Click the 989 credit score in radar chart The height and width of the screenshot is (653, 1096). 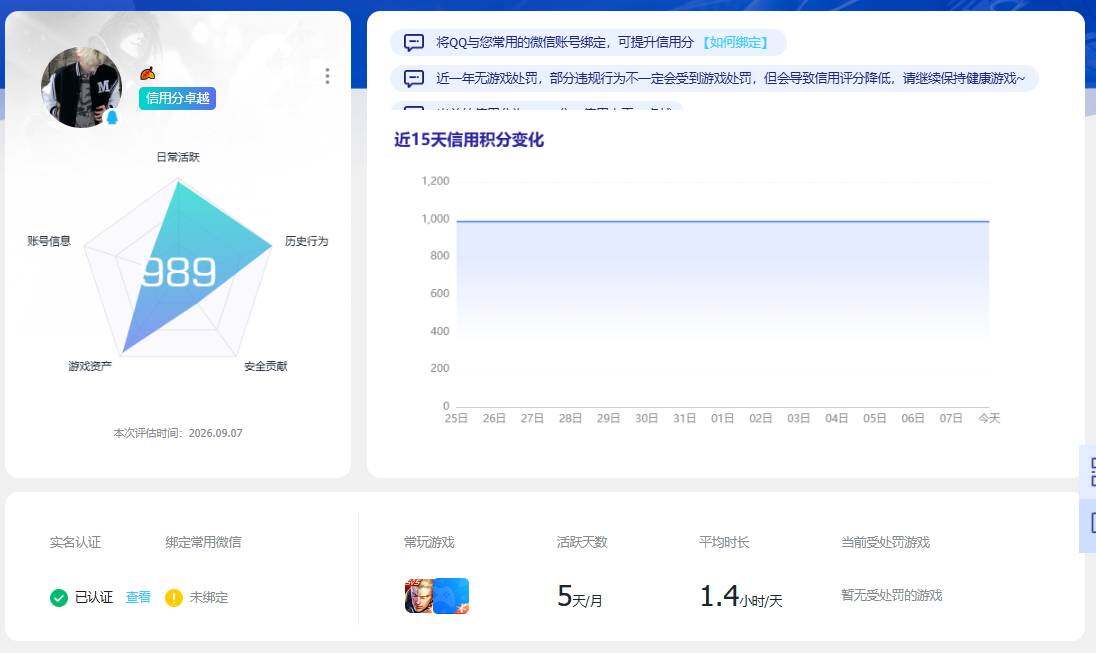click(178, 272)
